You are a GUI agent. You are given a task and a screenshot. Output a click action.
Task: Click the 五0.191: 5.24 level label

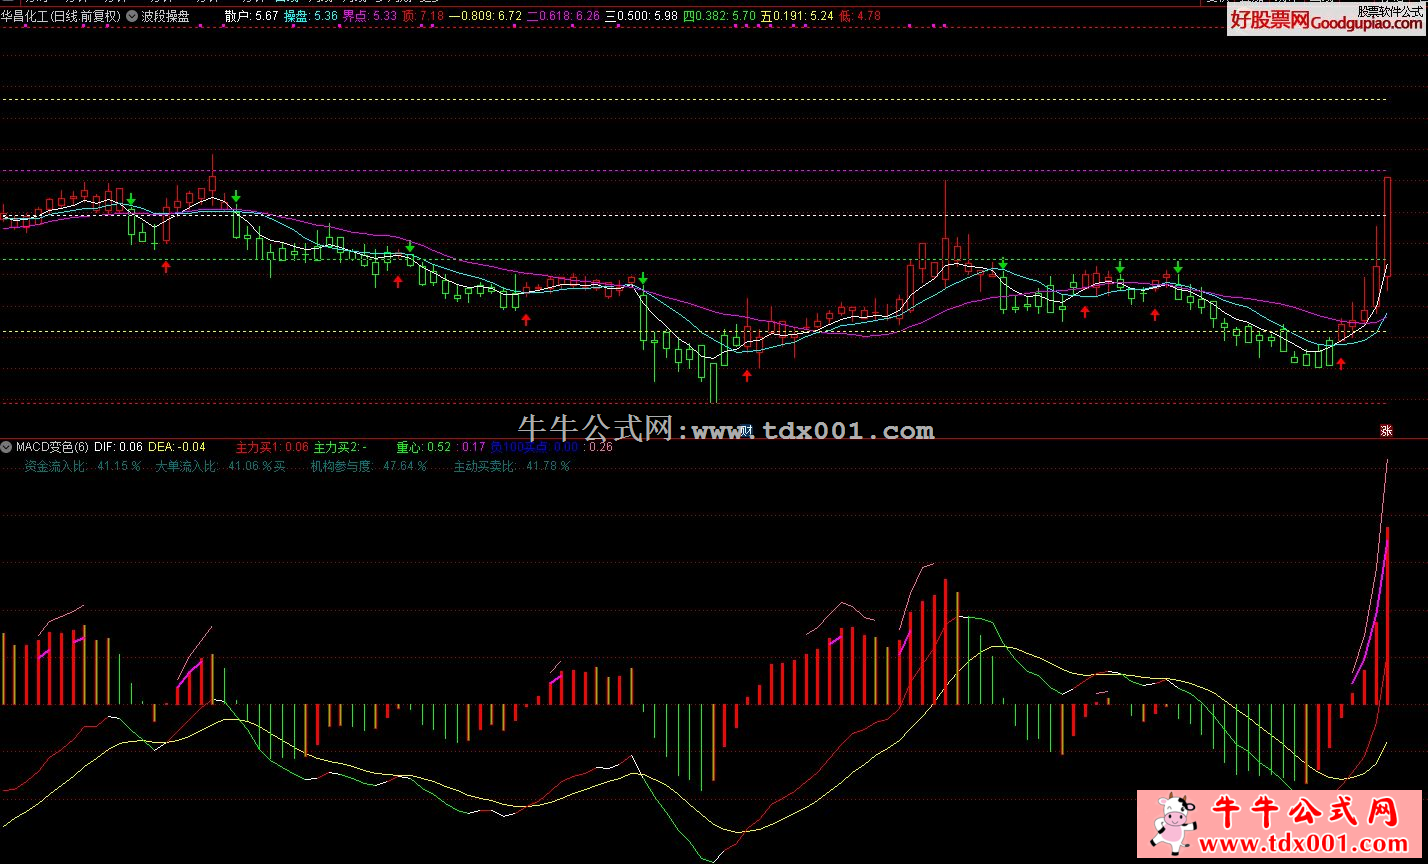coord(797,16)
